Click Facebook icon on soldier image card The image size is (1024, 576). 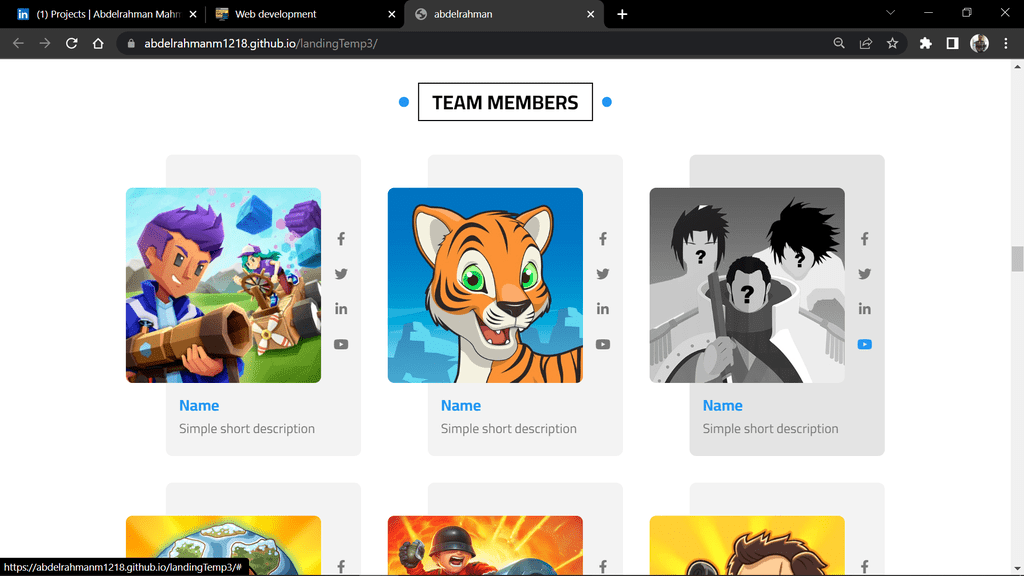click(603, 567)
